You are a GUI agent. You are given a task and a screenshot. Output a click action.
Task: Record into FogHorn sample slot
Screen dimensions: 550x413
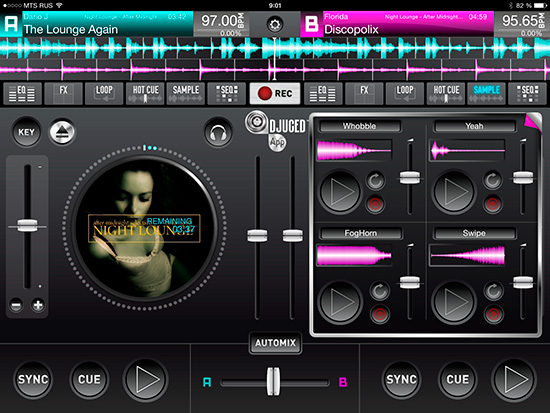(x=380, y=314)
